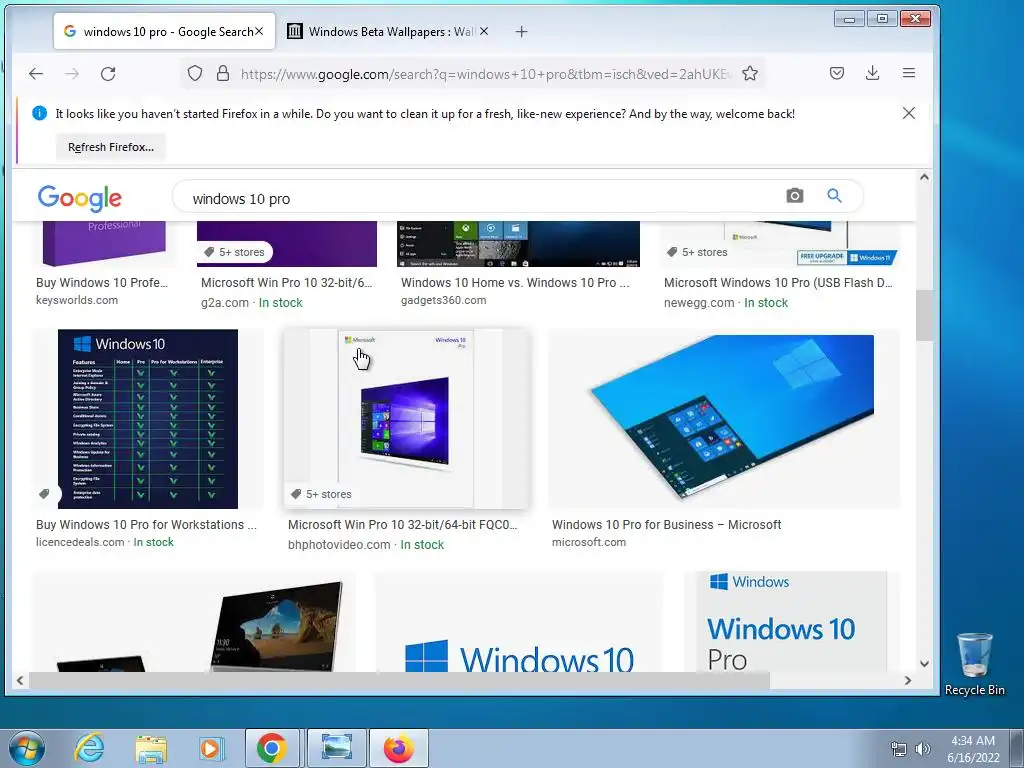Screen dimensions: 1024x768
Task: Click the horizontal scrollbar left arrow
Action: click(20, 680)
